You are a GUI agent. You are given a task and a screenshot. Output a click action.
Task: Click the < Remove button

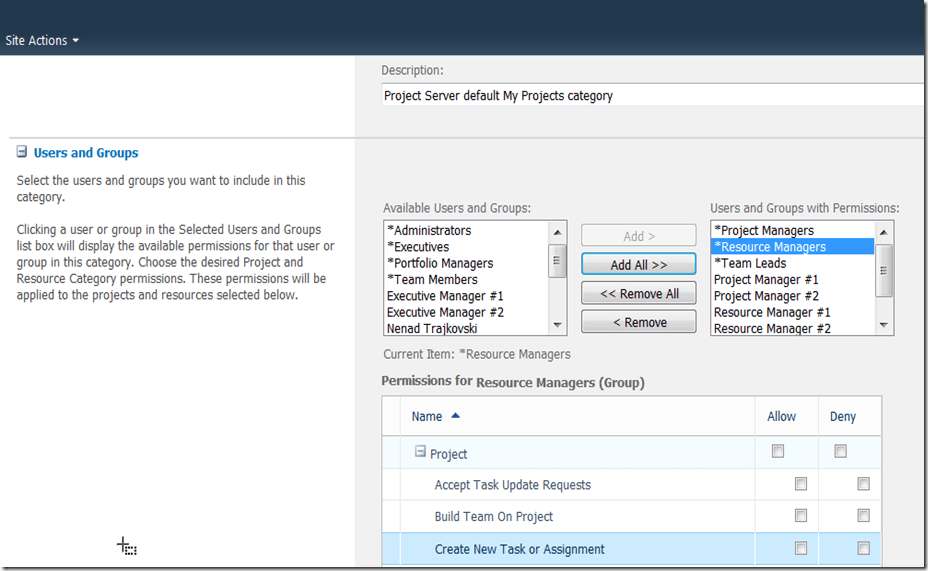coord(638,322)
